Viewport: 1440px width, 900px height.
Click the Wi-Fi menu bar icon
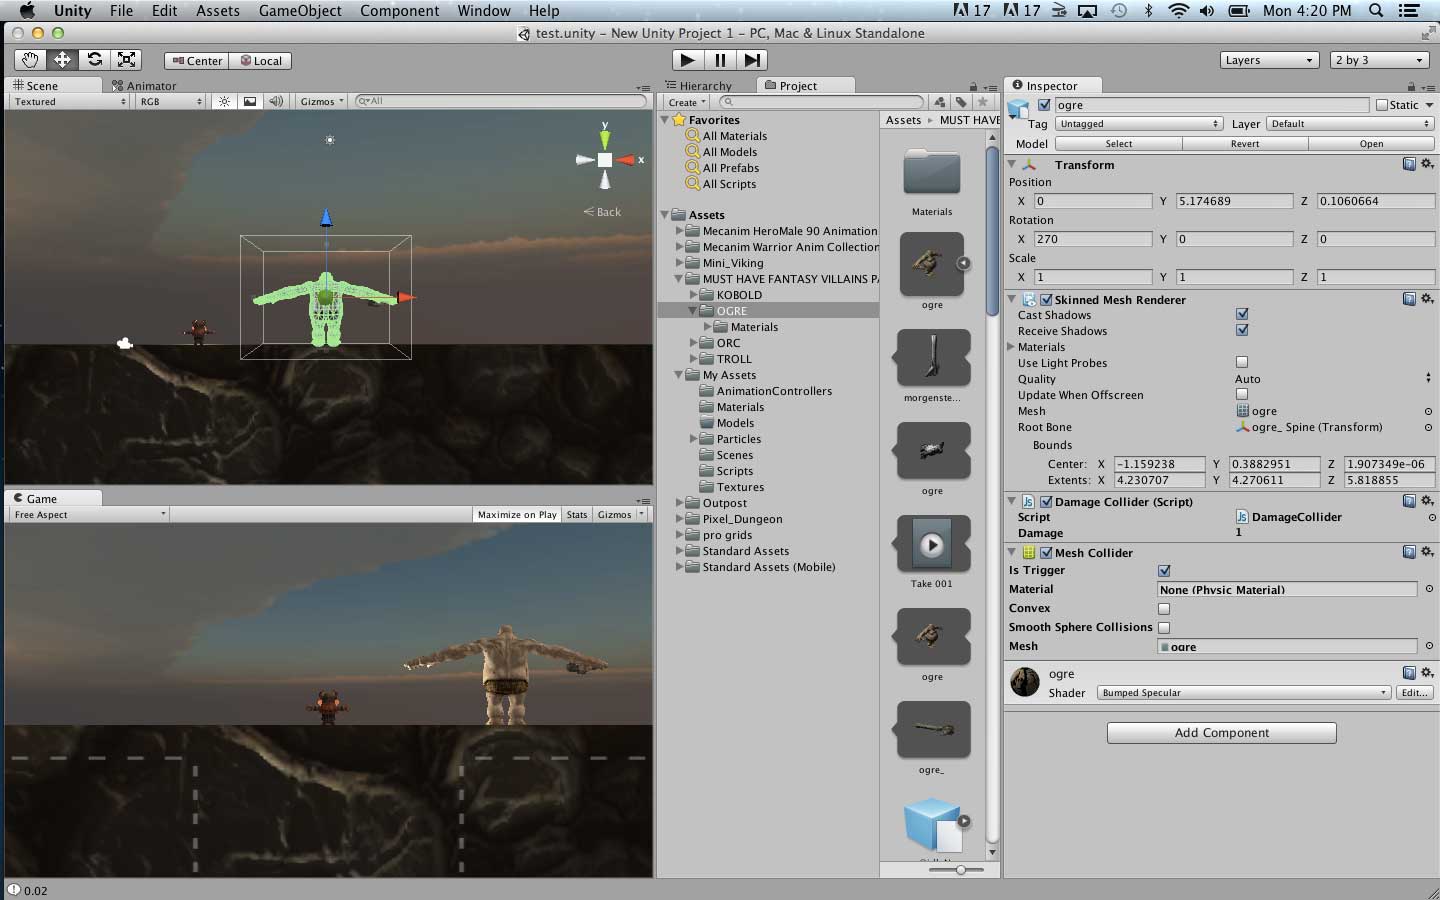1179,11
